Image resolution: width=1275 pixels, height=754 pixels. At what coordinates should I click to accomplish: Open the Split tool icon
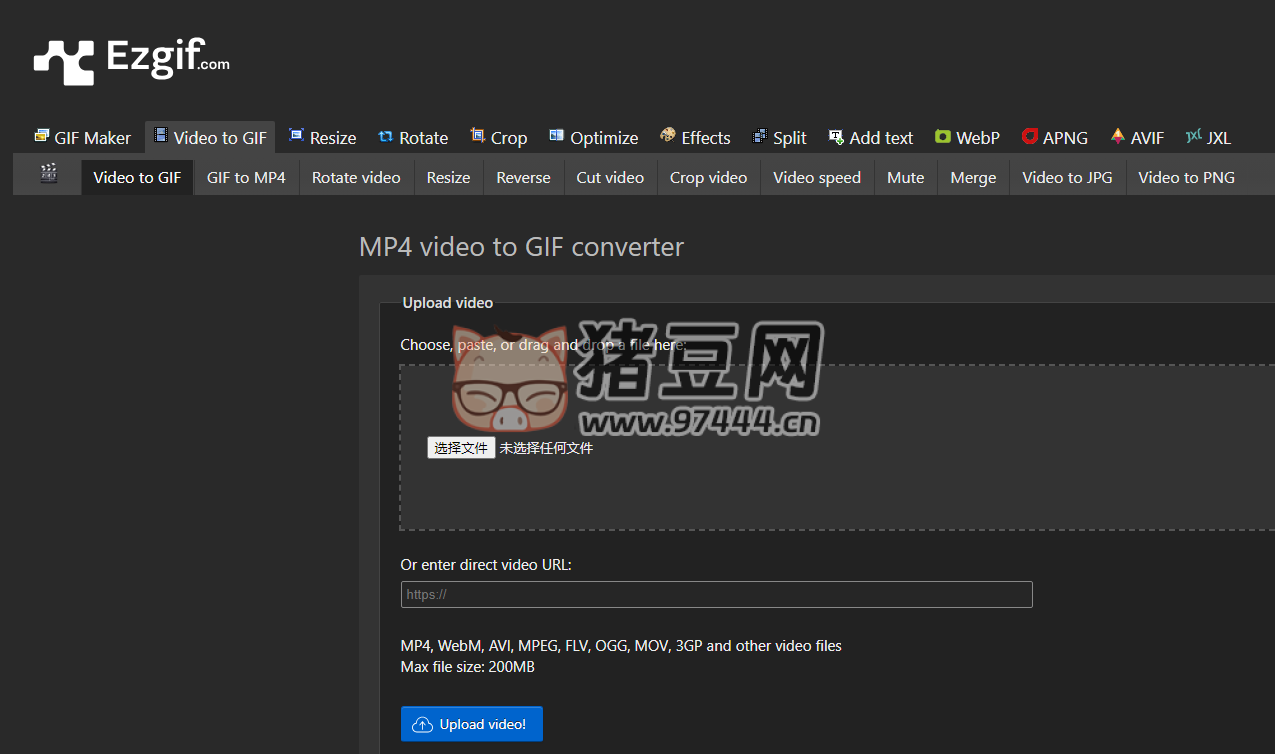[x=761, y=136]
